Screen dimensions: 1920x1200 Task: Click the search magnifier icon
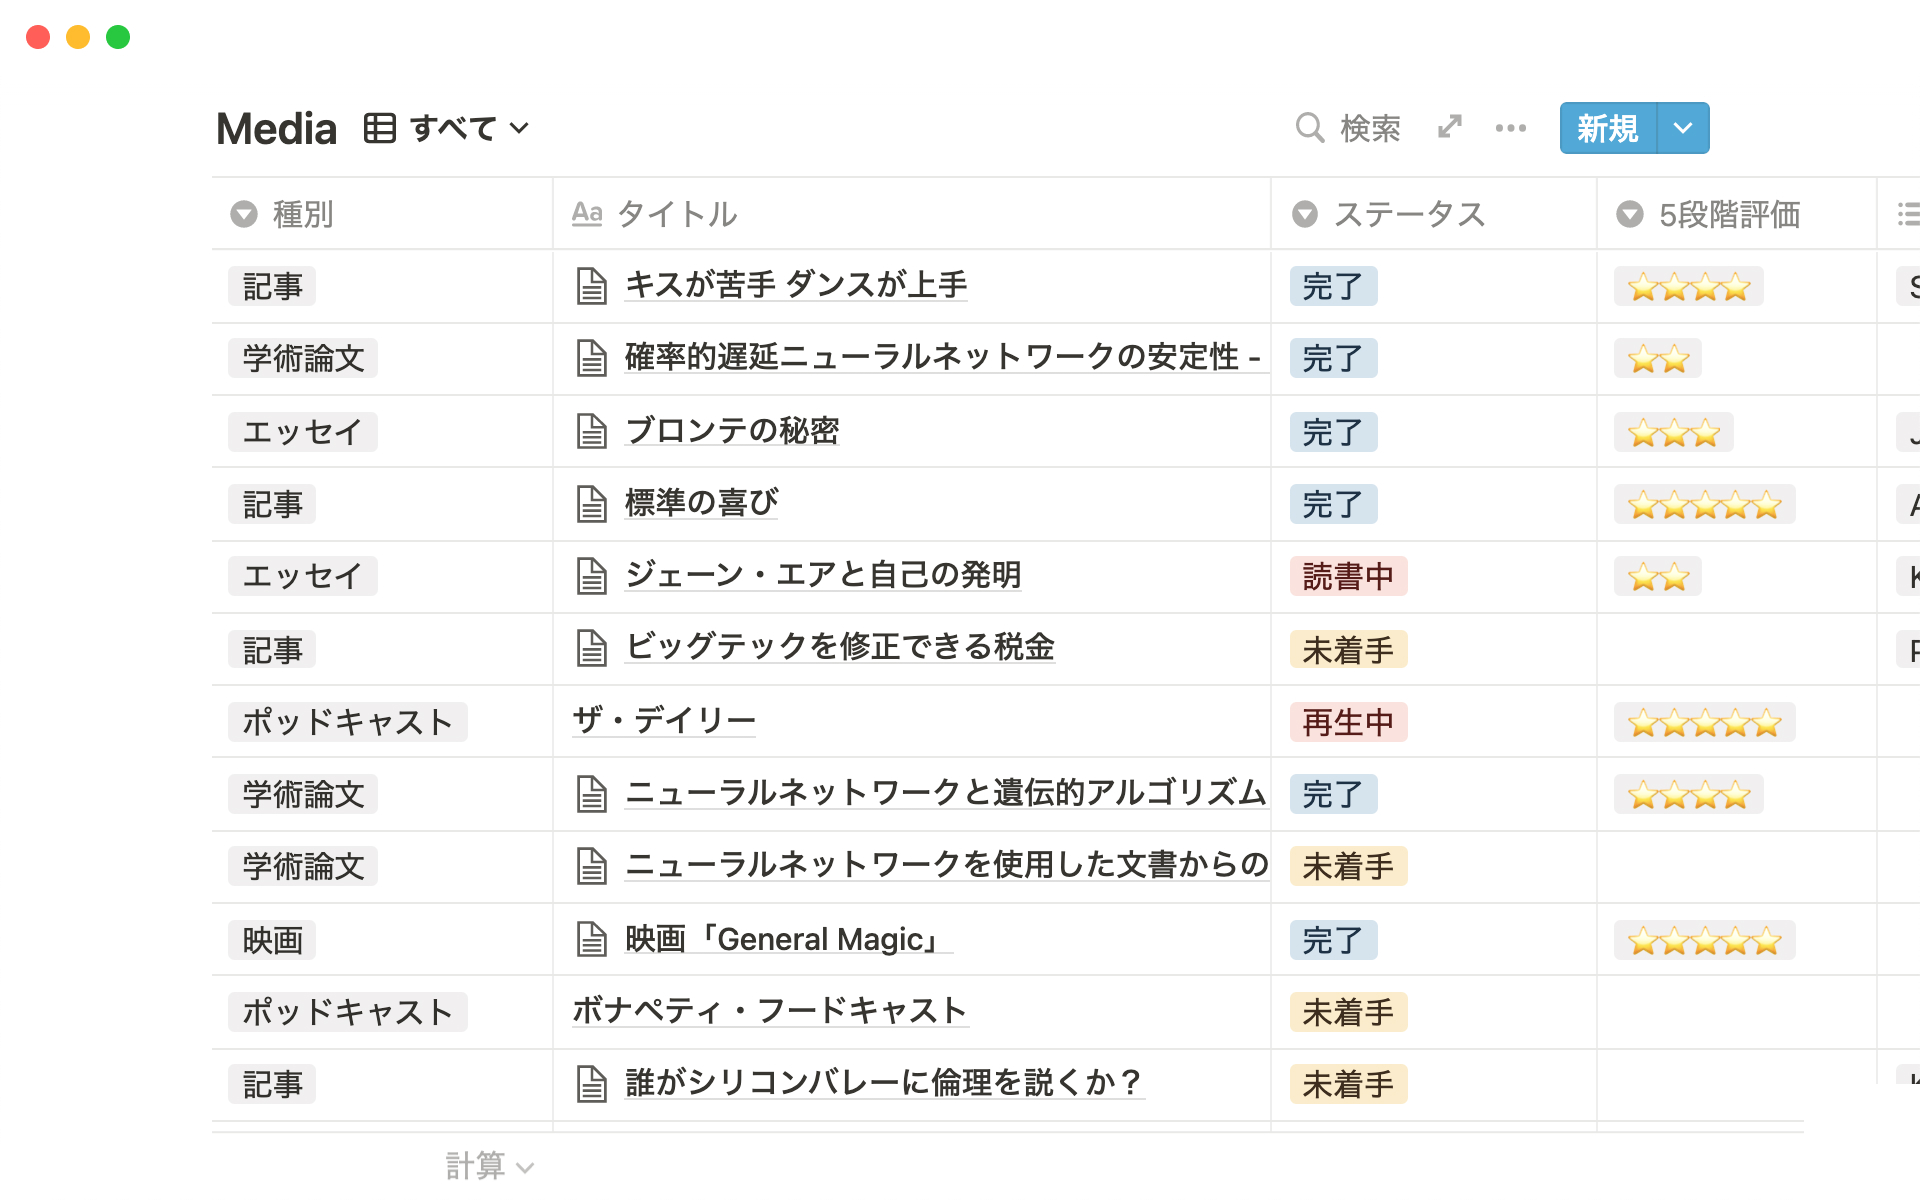(x=1309, y=128)
